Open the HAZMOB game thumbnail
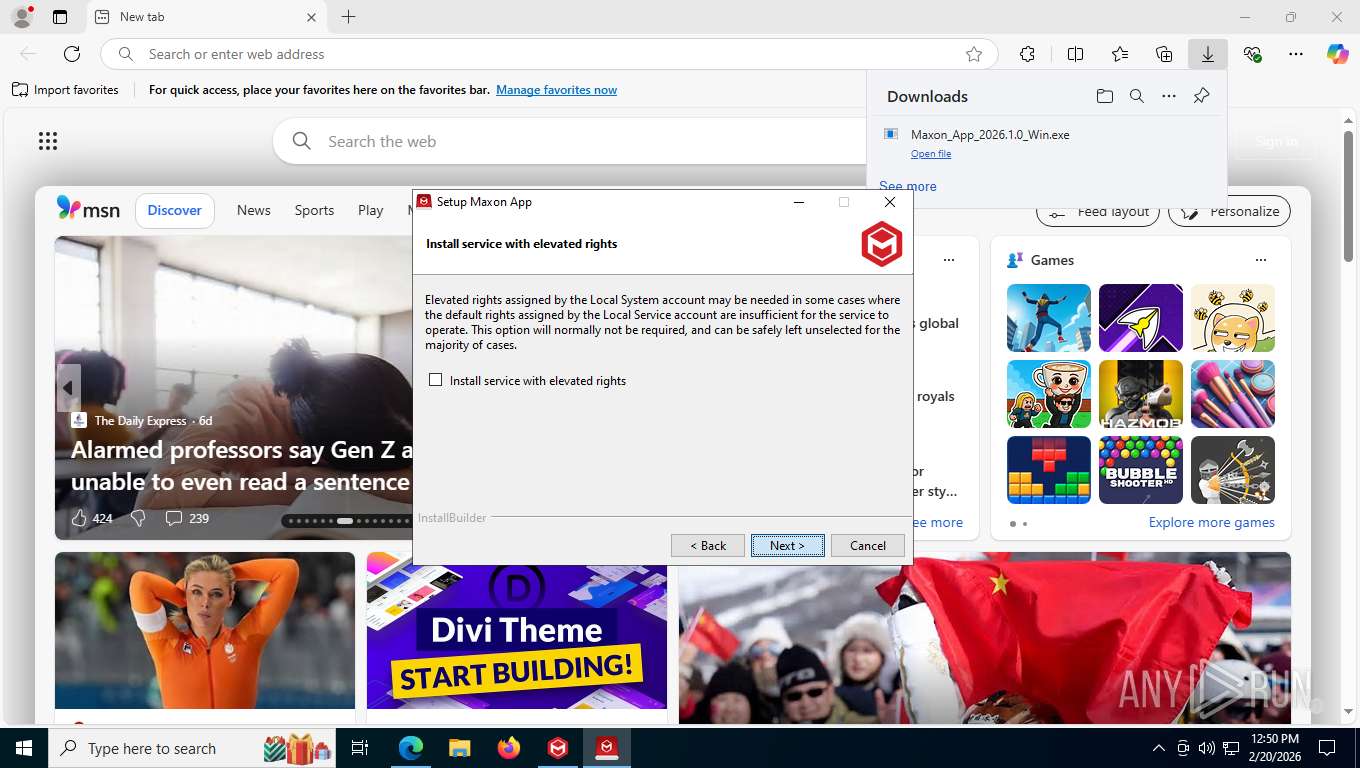Viewport: 1360px width, 768px height. [1141, 394]
